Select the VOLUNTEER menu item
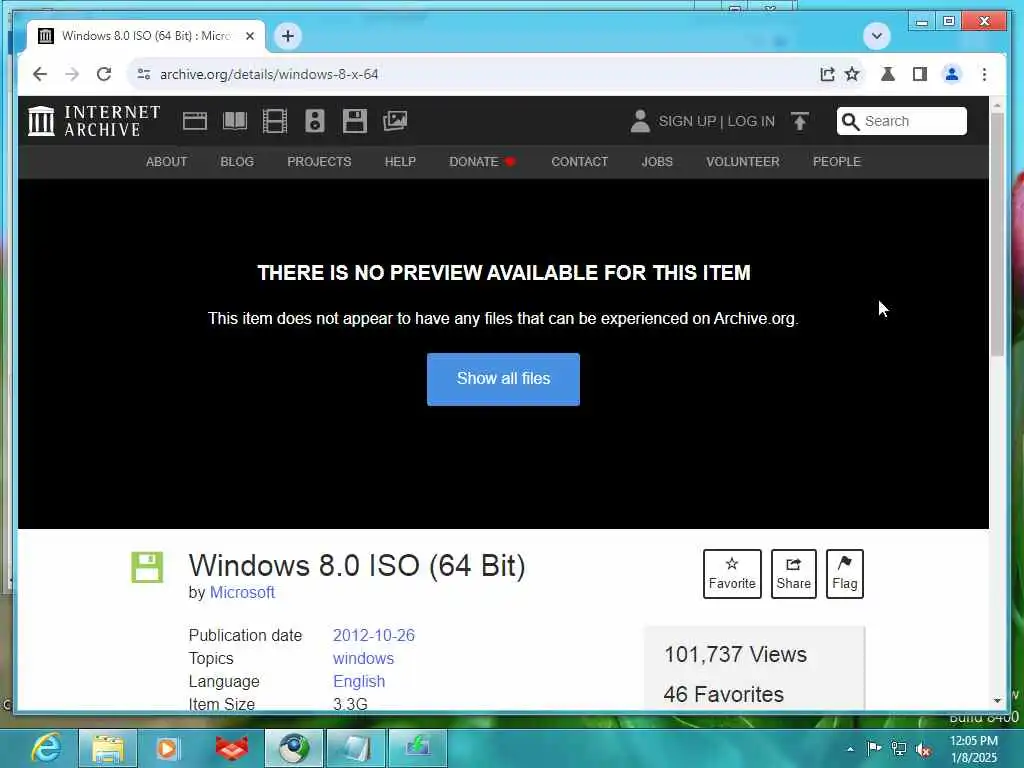1024x768 pixels. [743, 161]
